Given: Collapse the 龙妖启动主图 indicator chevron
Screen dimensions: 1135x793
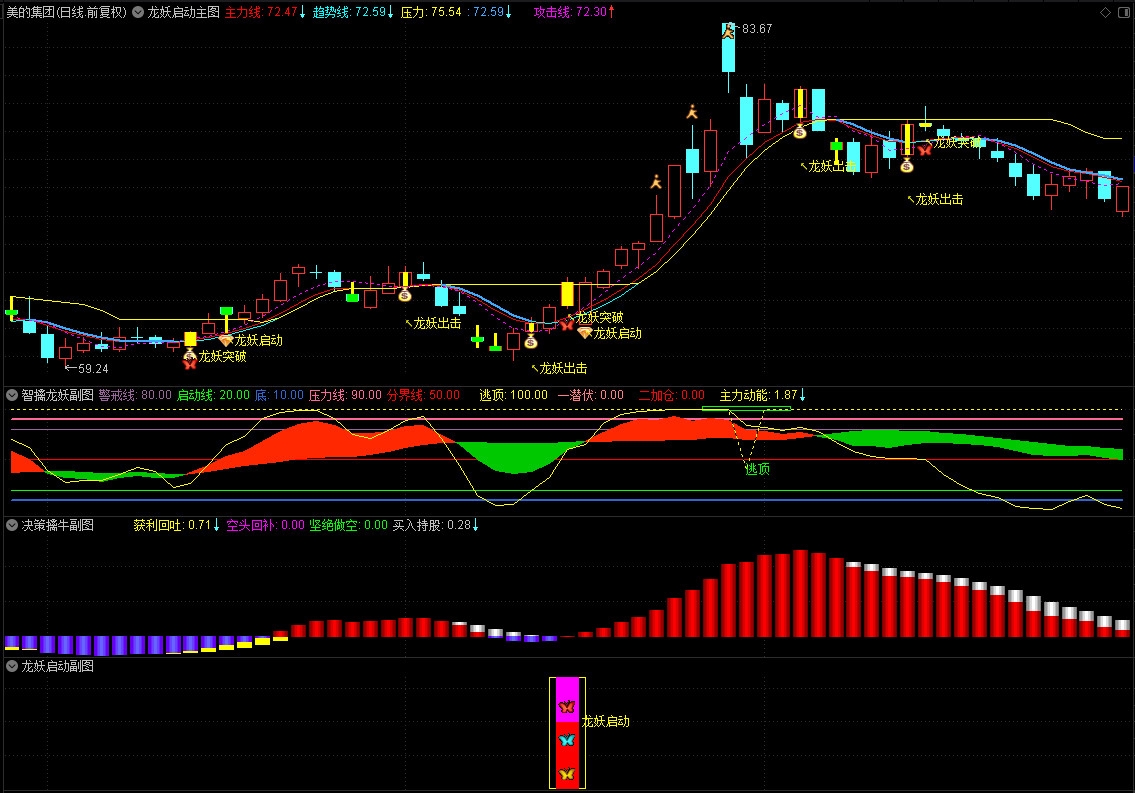Looking at the screenshot, I should pos(138,13).
